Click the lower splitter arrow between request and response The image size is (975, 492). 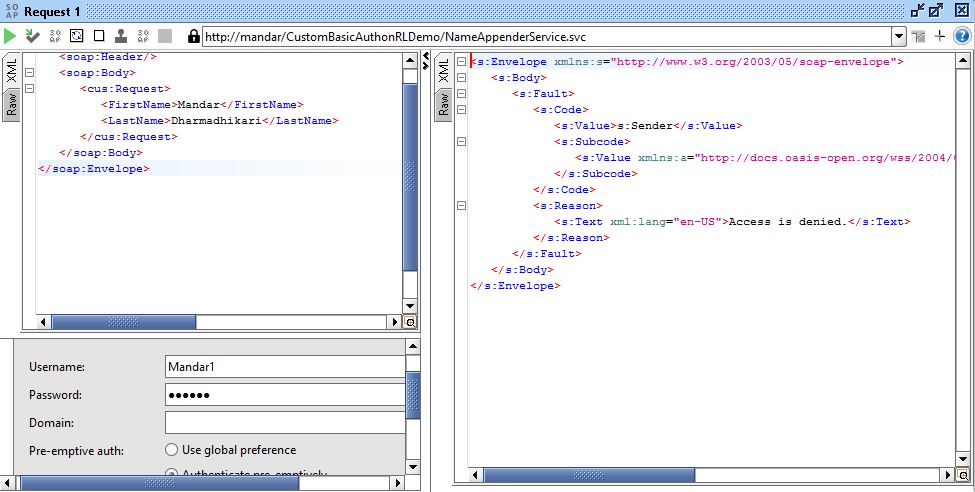click(x=426, y=65)
